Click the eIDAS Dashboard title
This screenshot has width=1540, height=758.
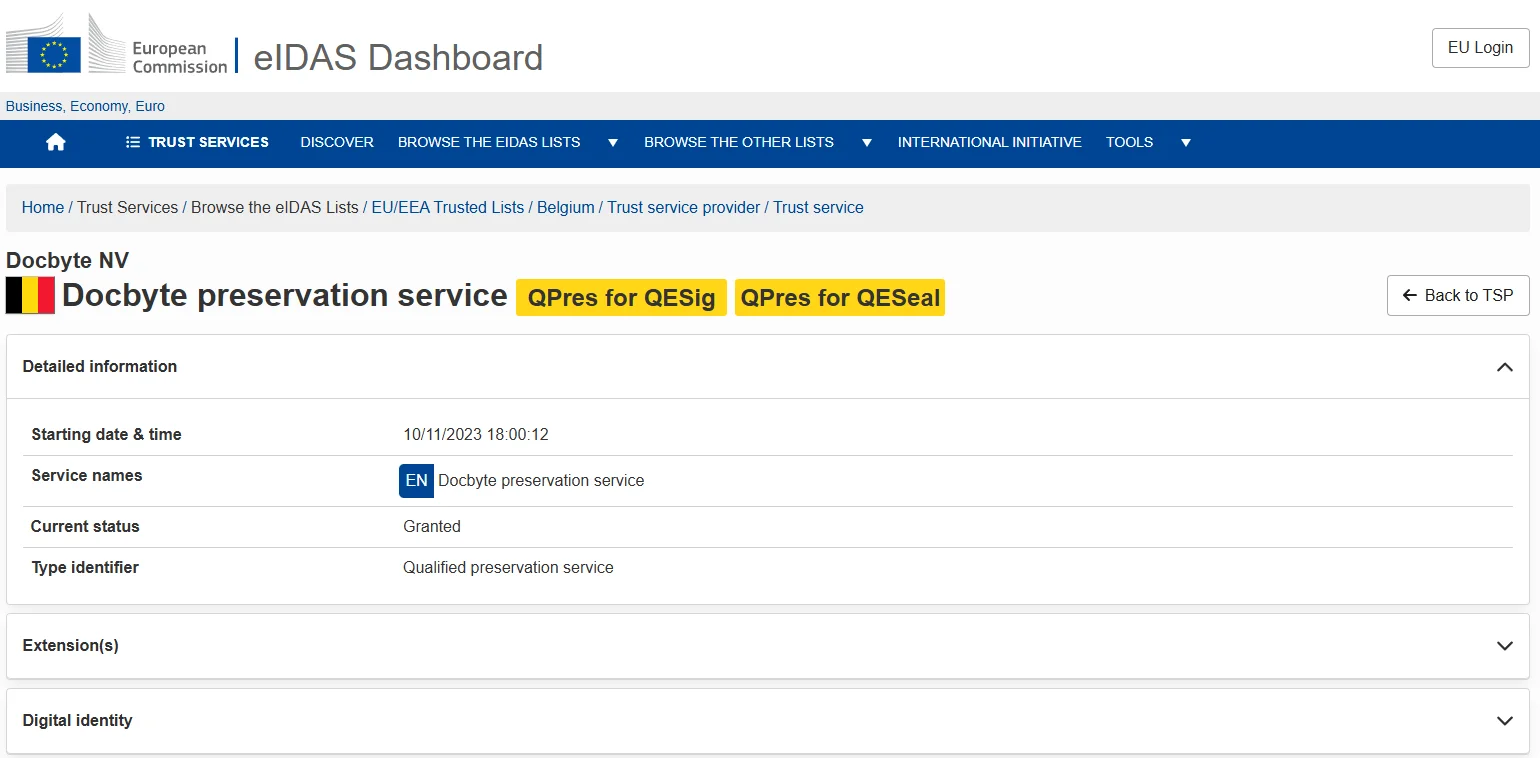click(398, 58)
